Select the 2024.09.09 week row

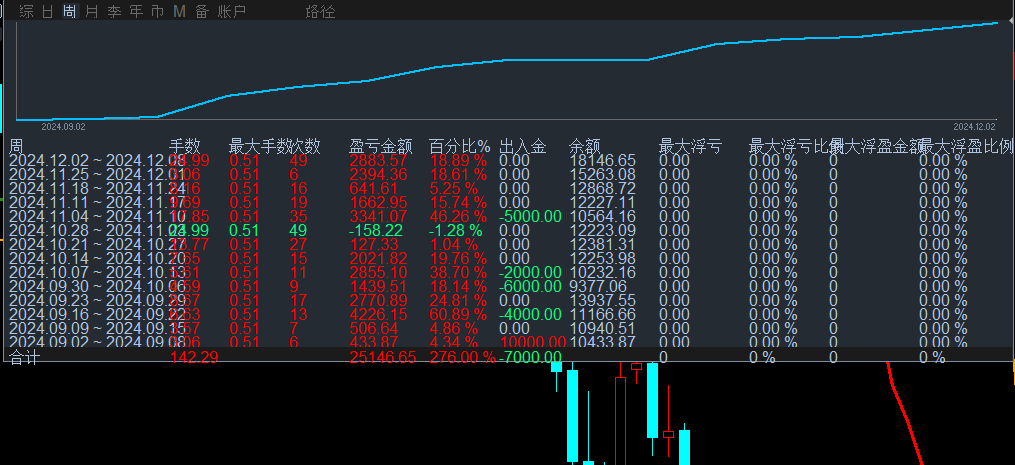(508, 328)
